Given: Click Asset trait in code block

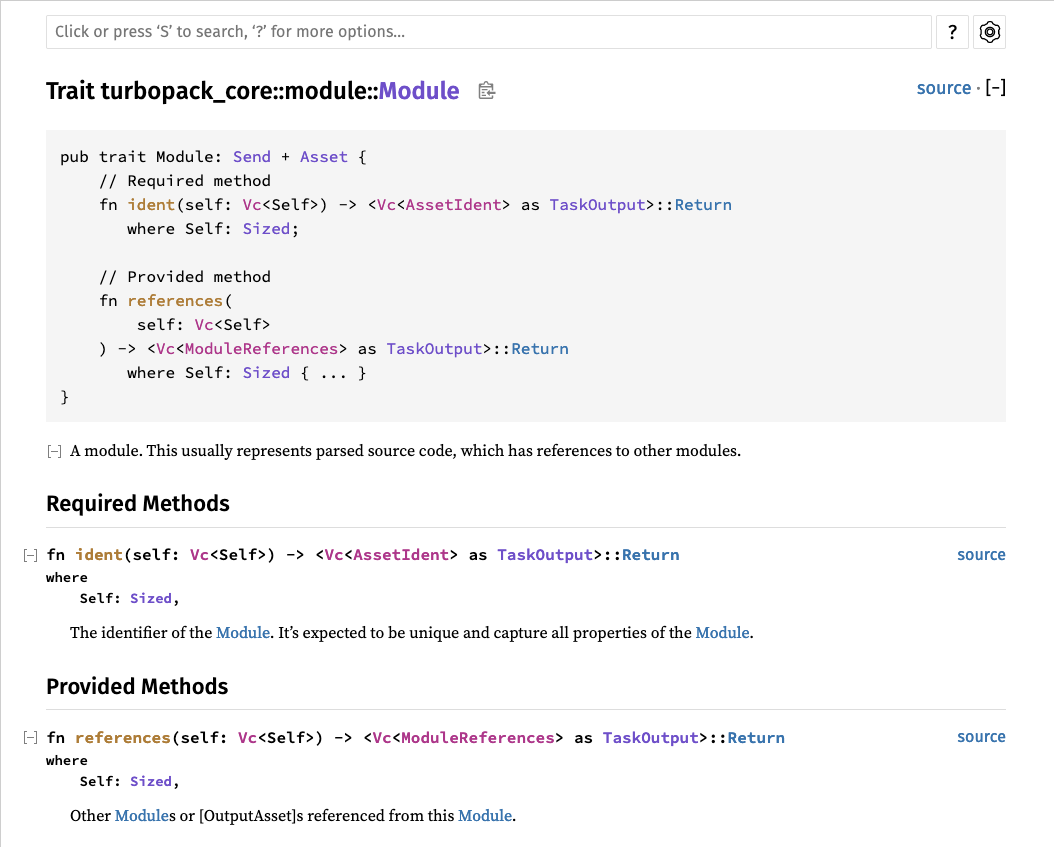Looking at the screenshot, I should (x=324, y=157).
